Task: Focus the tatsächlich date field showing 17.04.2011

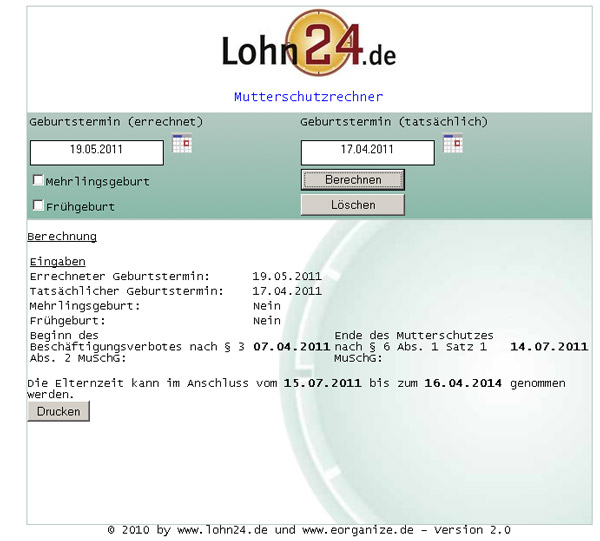Action: pos(367,152)
